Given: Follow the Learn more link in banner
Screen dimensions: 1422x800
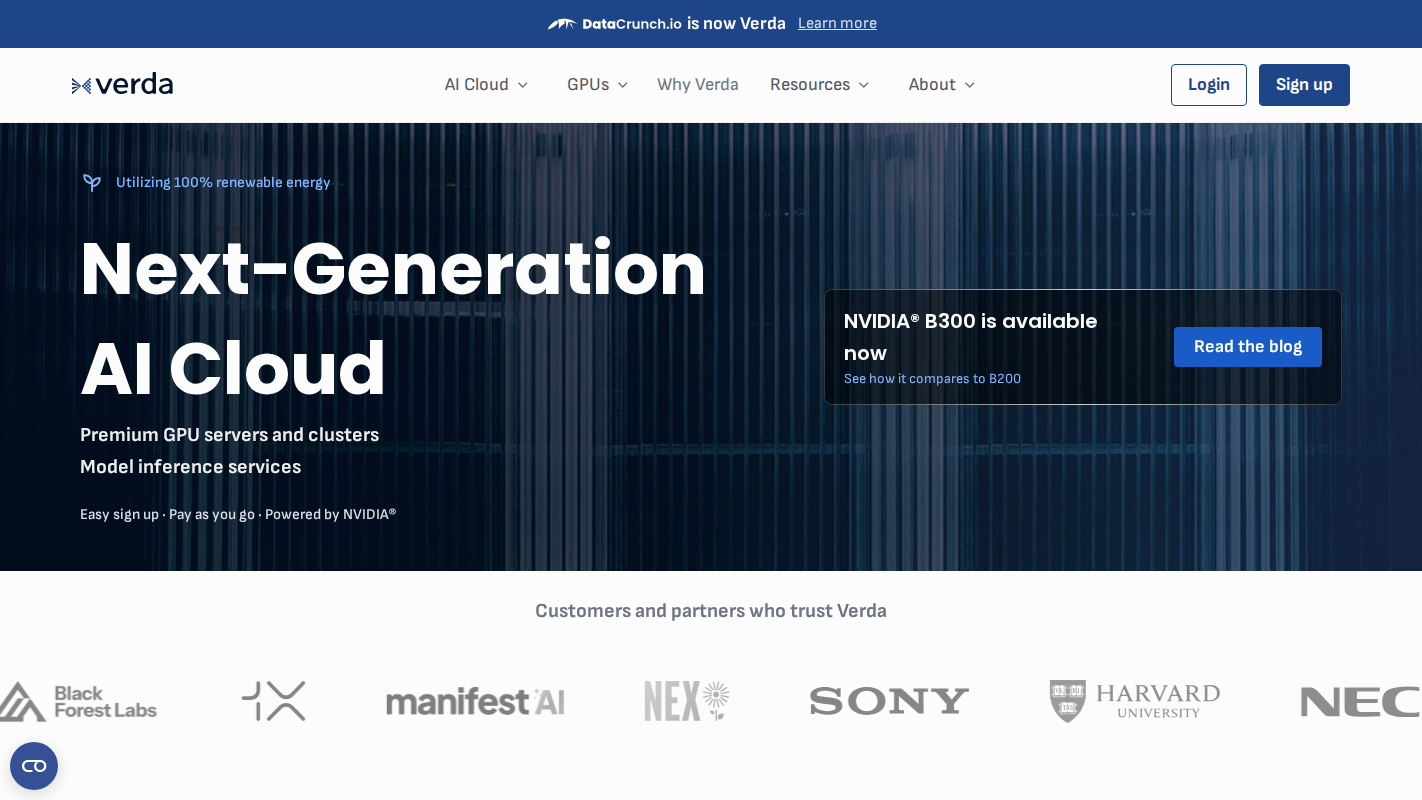Looking at the screenshot, I should point(837,23).
